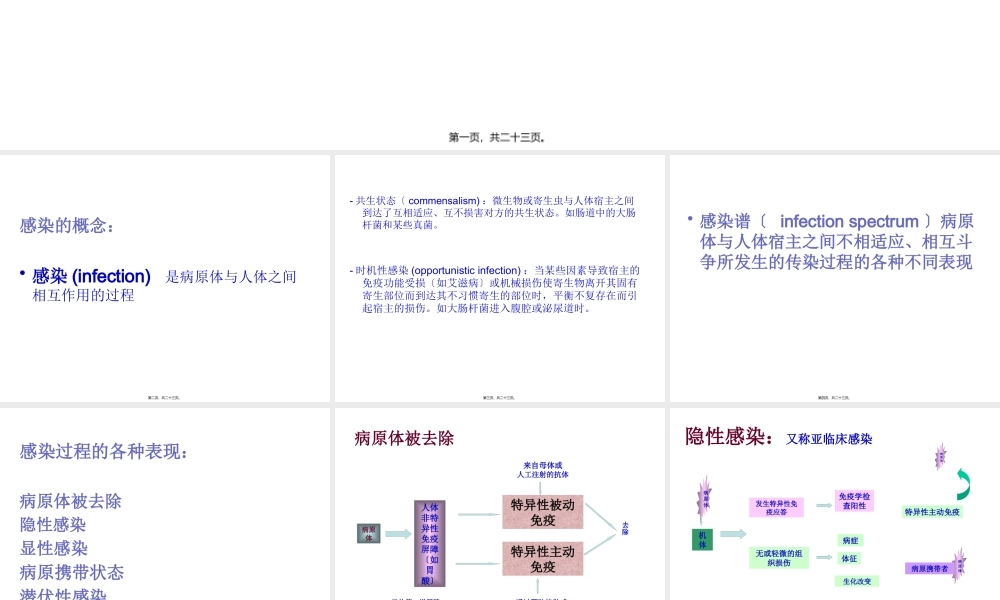The height and width of the screenshot is (600, 1000).
Task: Click the arrow pointing to 免疫学检查阳性
Action: pos(821,504)
